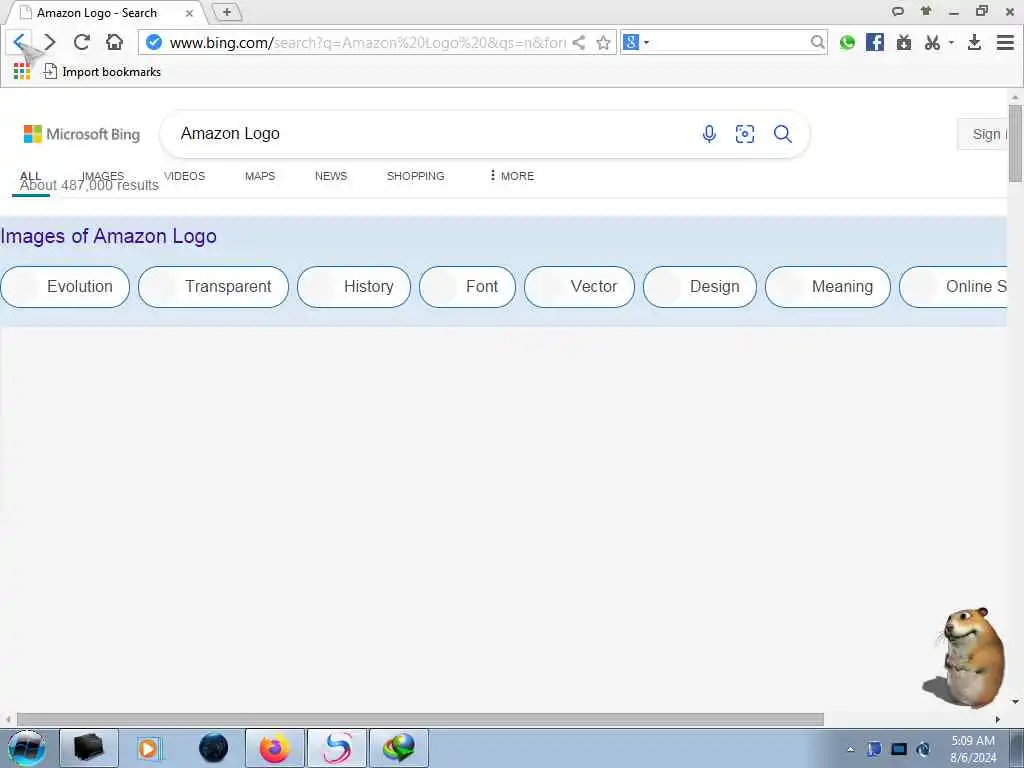1024x768 pixels.
Task: Go forward with the forward arrow
Action: (x=50, y=42)
